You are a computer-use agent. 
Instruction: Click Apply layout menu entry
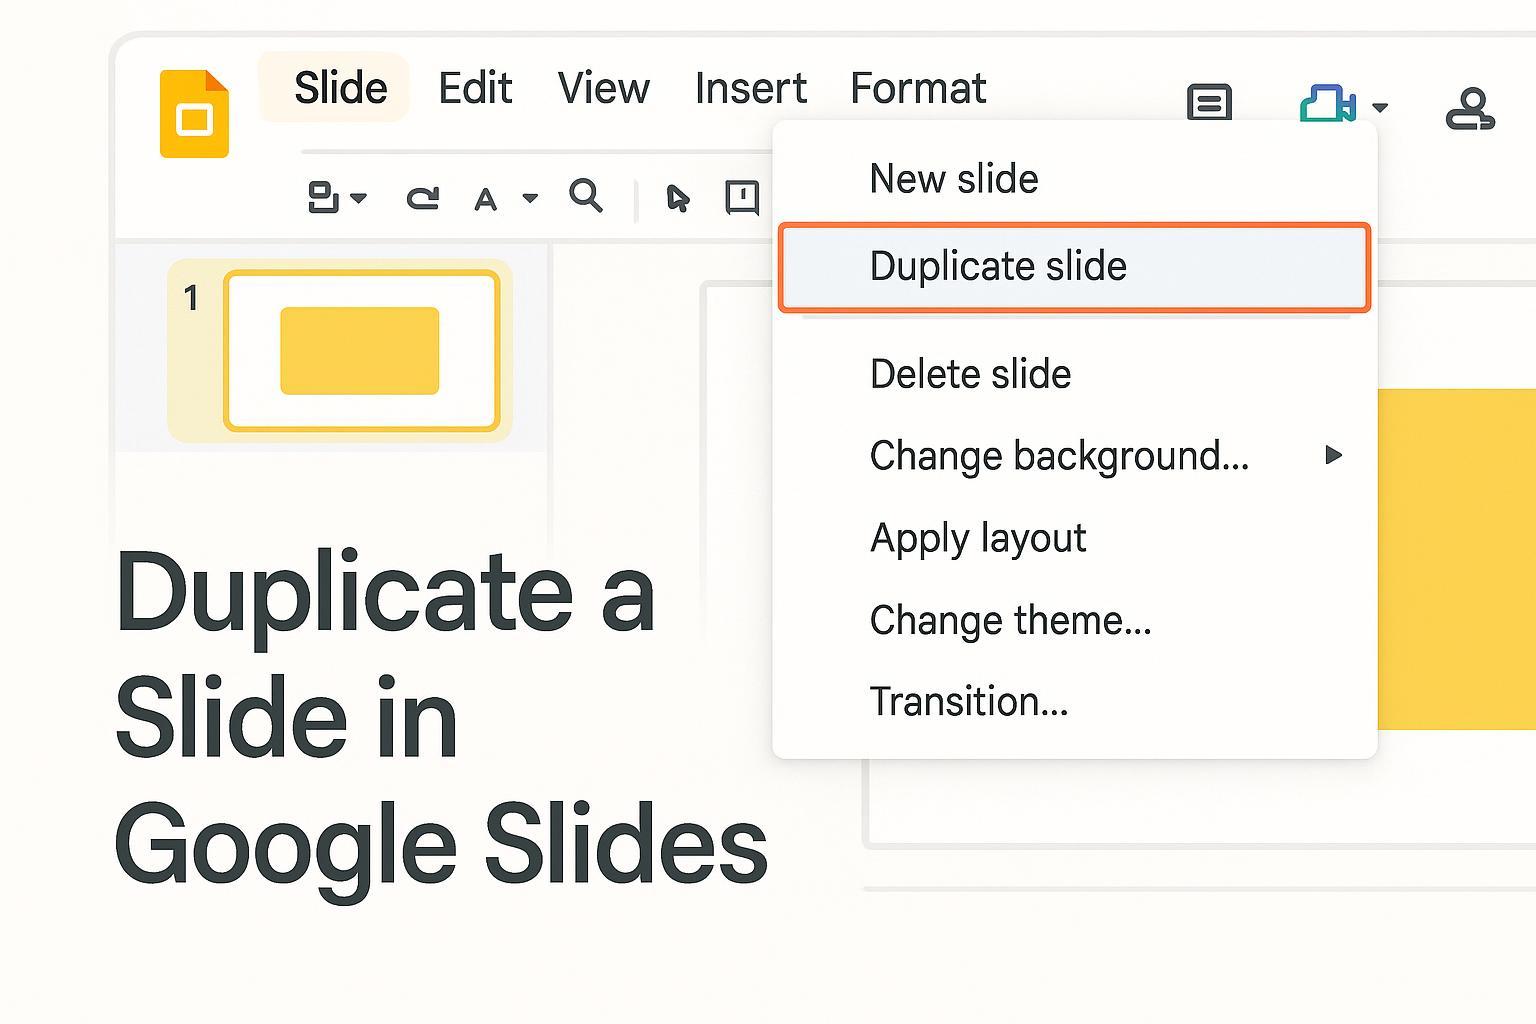[x=977, y=538]
